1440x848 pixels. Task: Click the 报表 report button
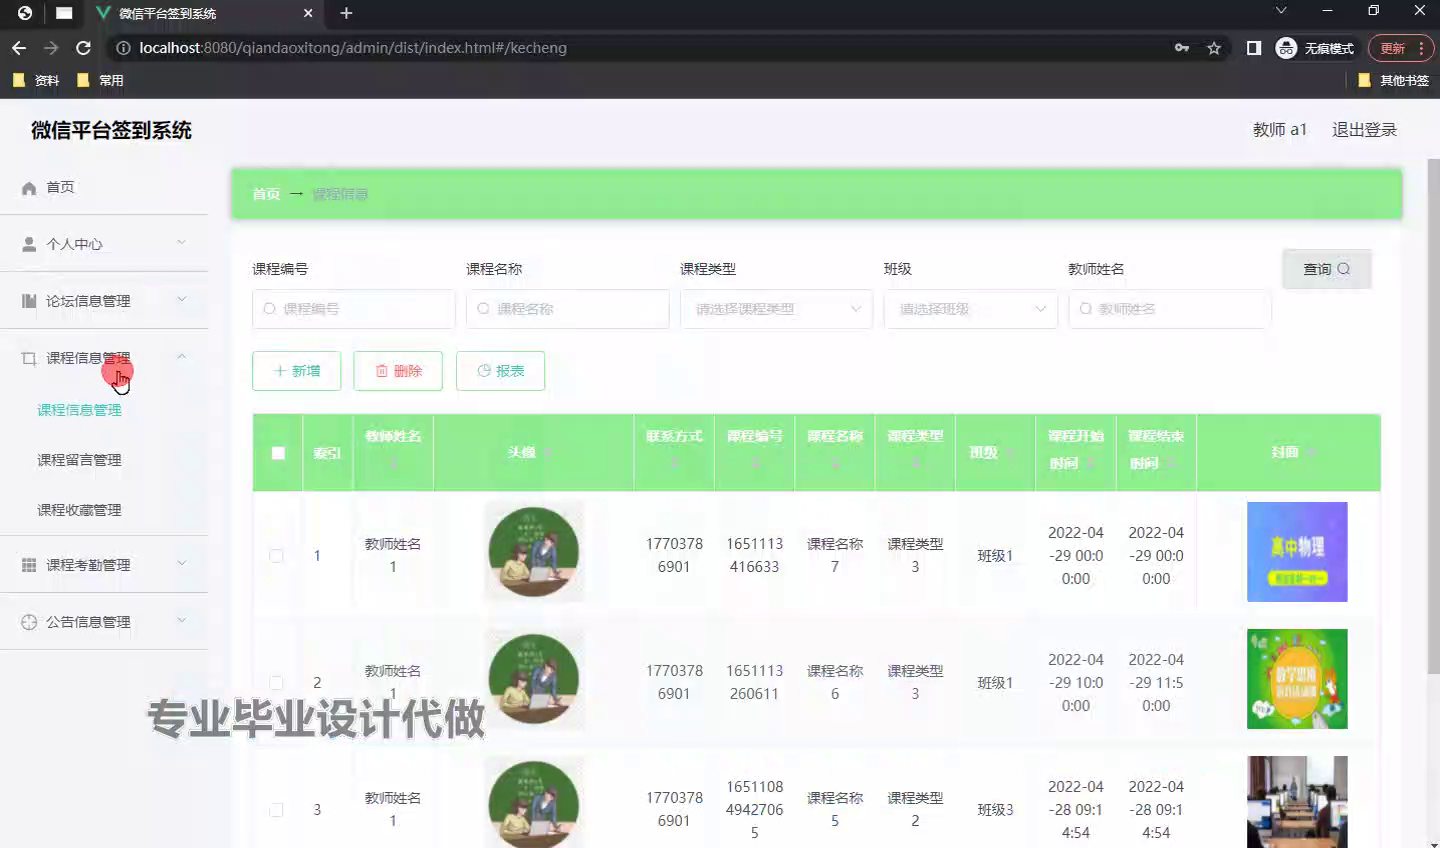point(500,371)
